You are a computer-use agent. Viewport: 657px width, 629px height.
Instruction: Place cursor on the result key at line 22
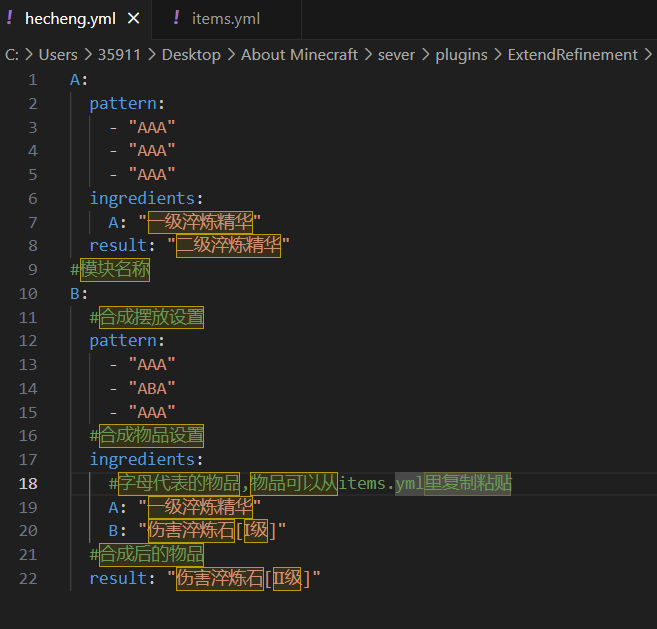tap(116, 578)
